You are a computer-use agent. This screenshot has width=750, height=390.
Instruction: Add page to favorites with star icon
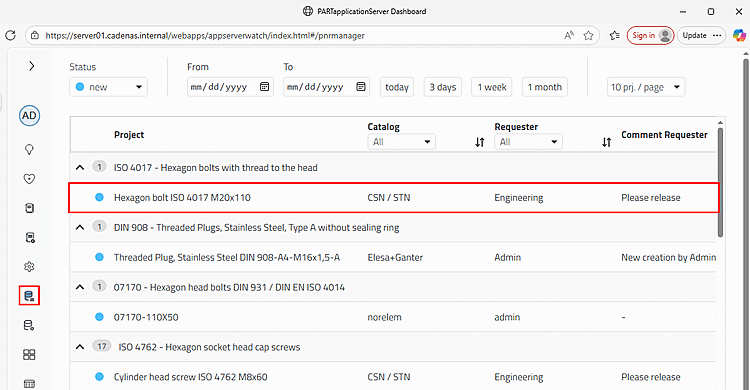pos(588,35)
